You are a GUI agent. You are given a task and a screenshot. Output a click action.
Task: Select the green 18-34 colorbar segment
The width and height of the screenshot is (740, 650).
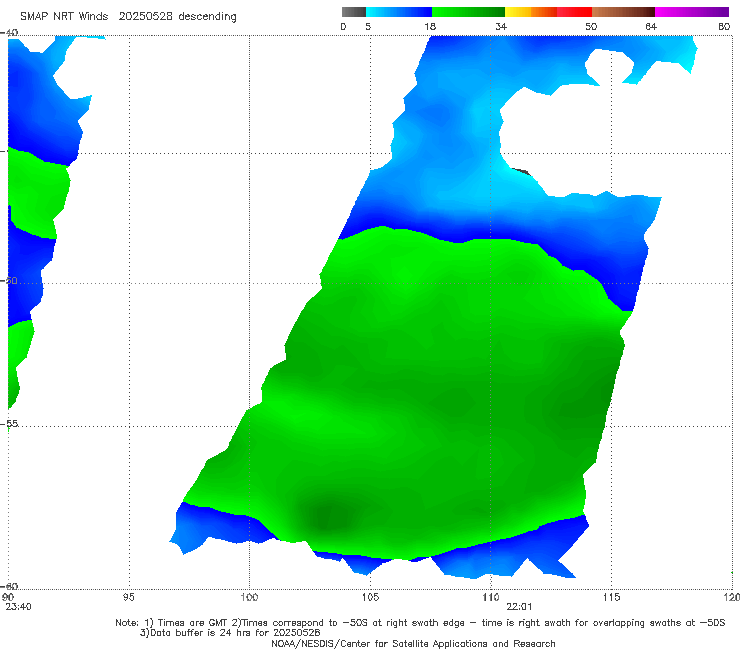click(x=468, y=12)
